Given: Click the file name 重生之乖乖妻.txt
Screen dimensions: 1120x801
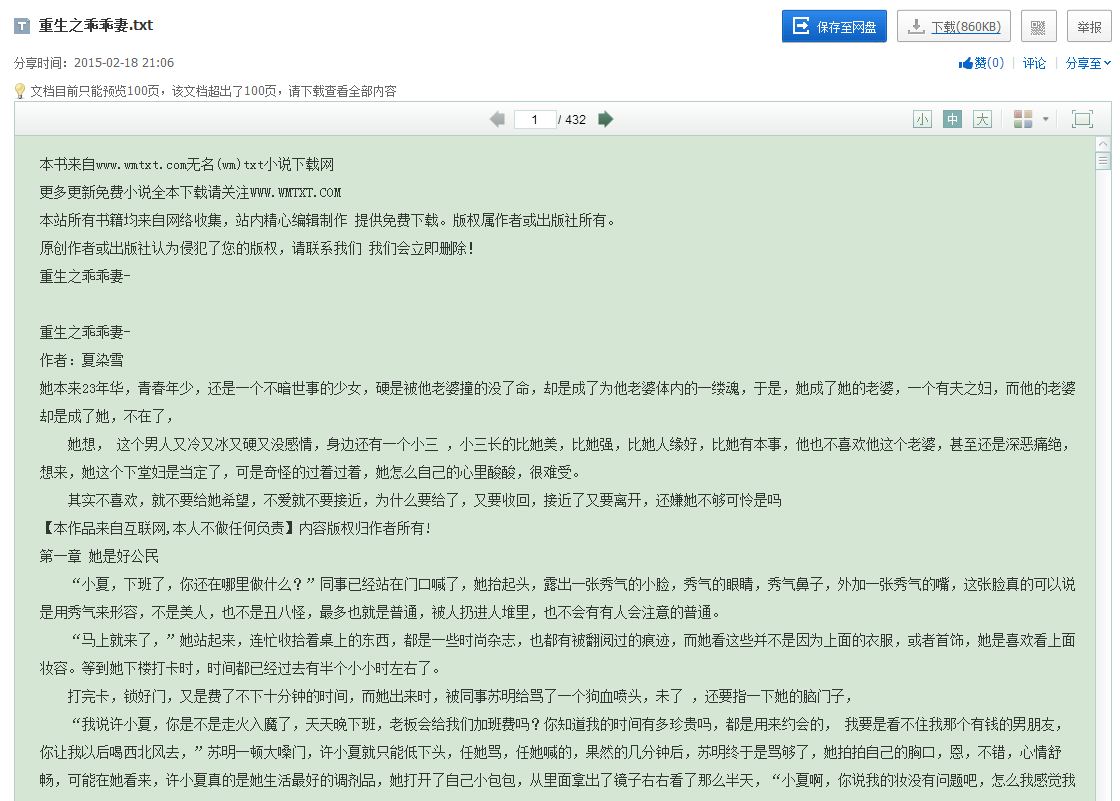Looking at the screenshot, I should pos(95,25).
